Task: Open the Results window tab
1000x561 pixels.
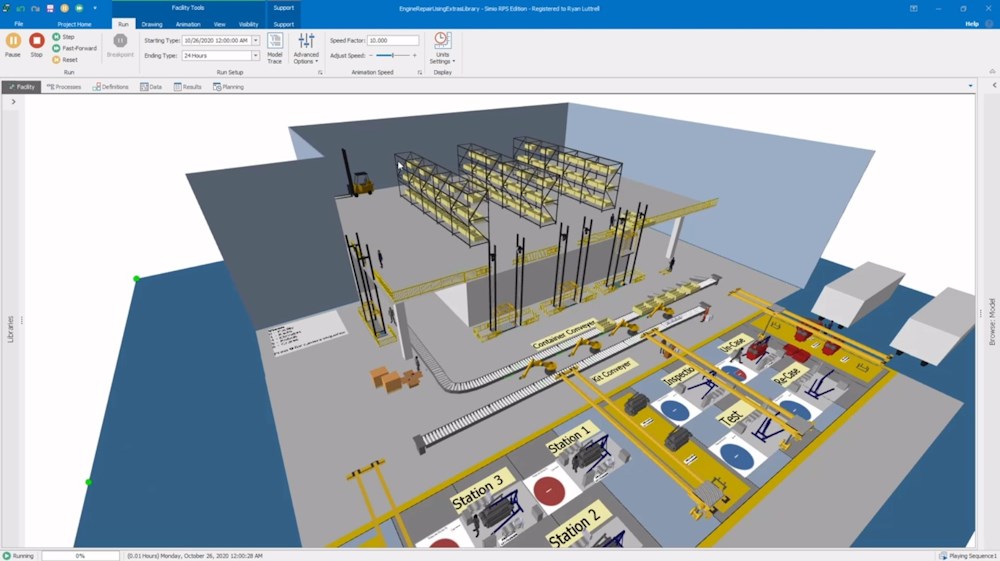Action: (187, 87)
